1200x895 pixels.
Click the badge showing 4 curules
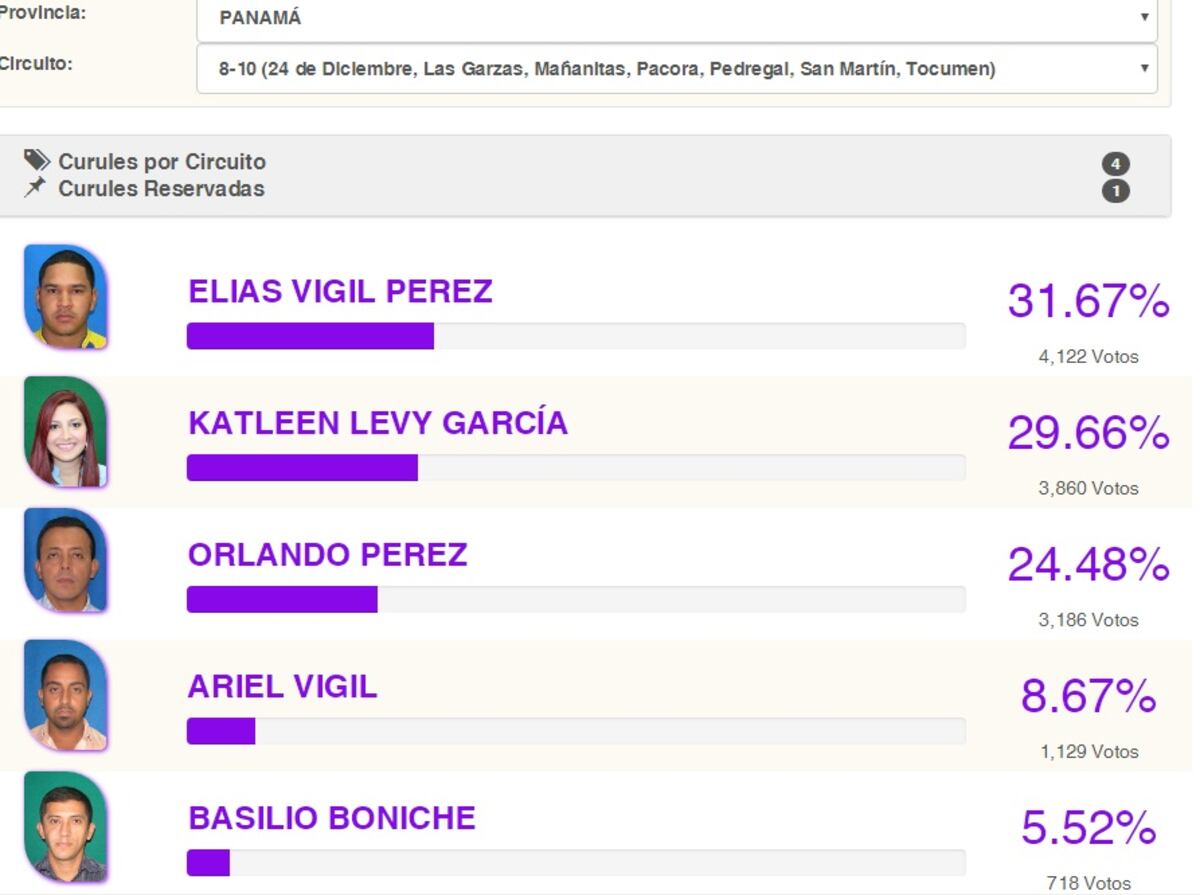tap(1115, 164)
